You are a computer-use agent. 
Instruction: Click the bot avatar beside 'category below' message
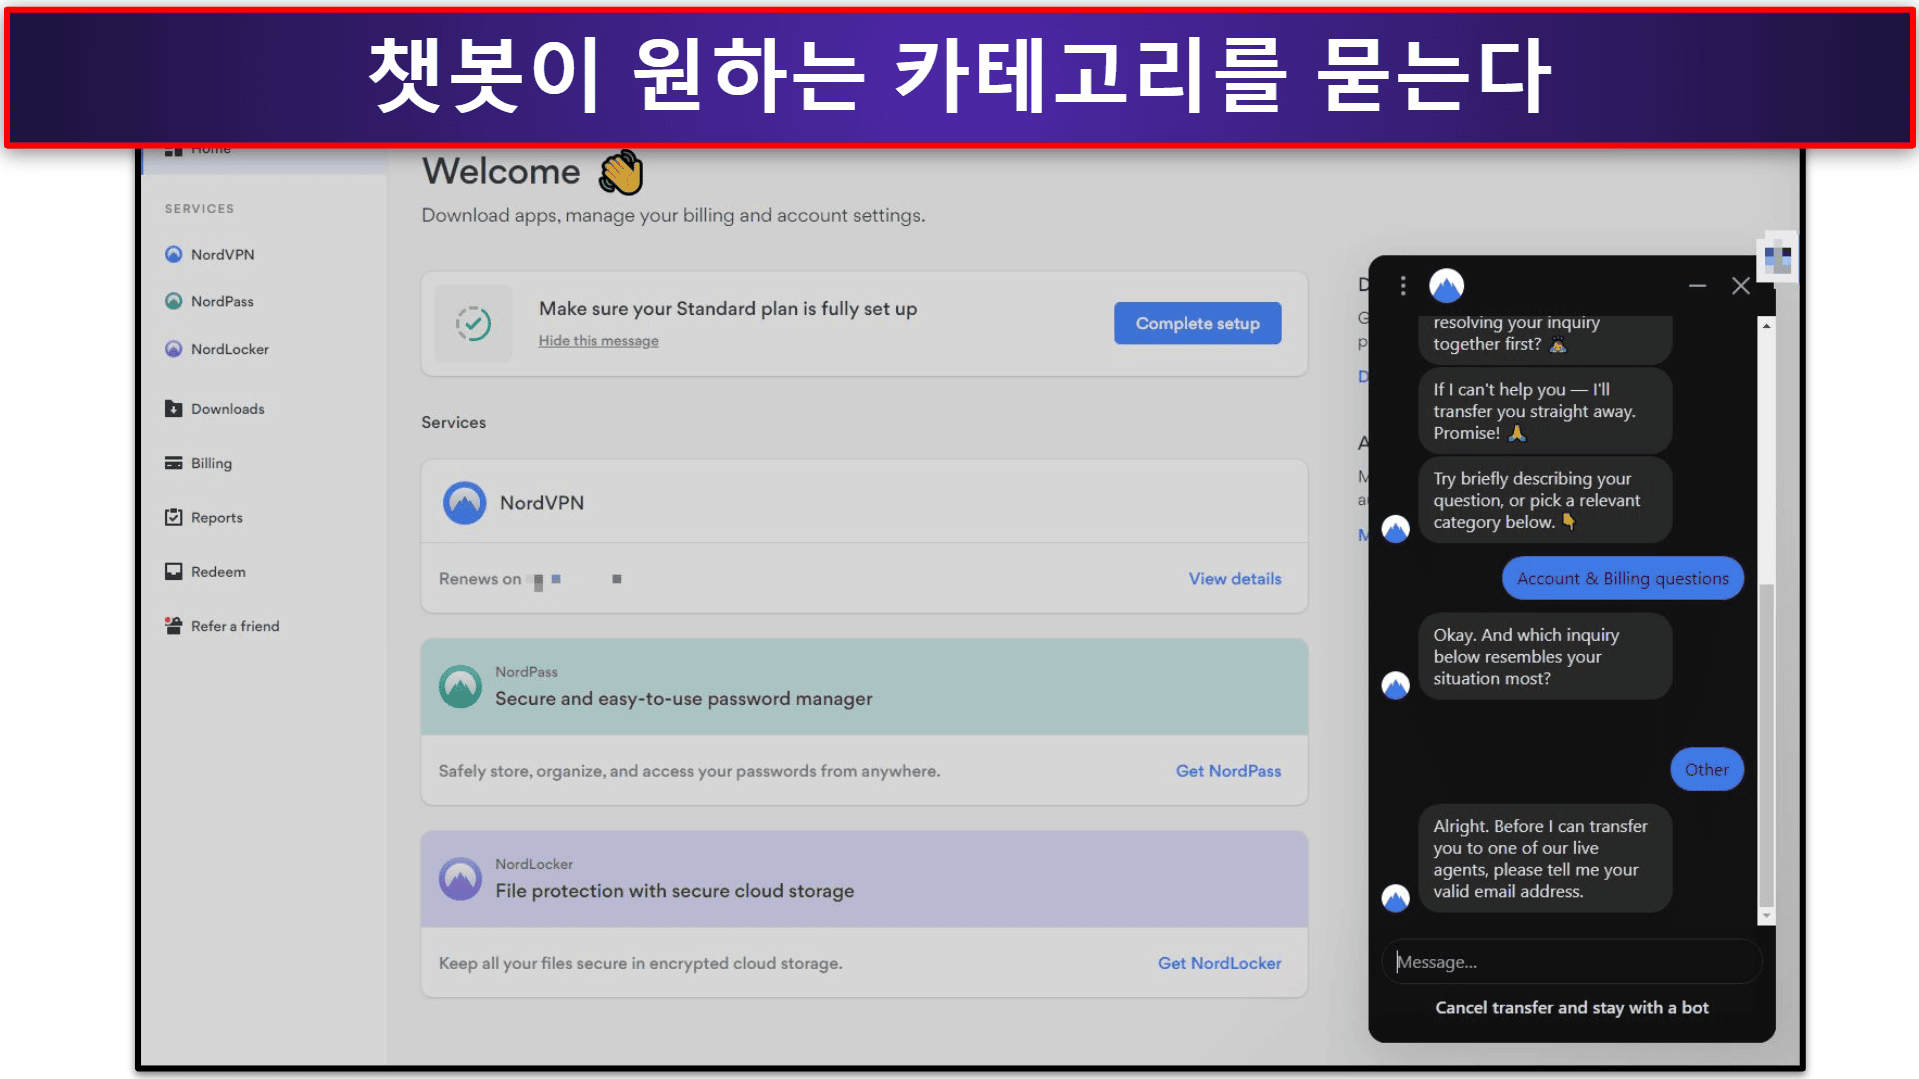pyautogui.click(x=1396, y=529)
